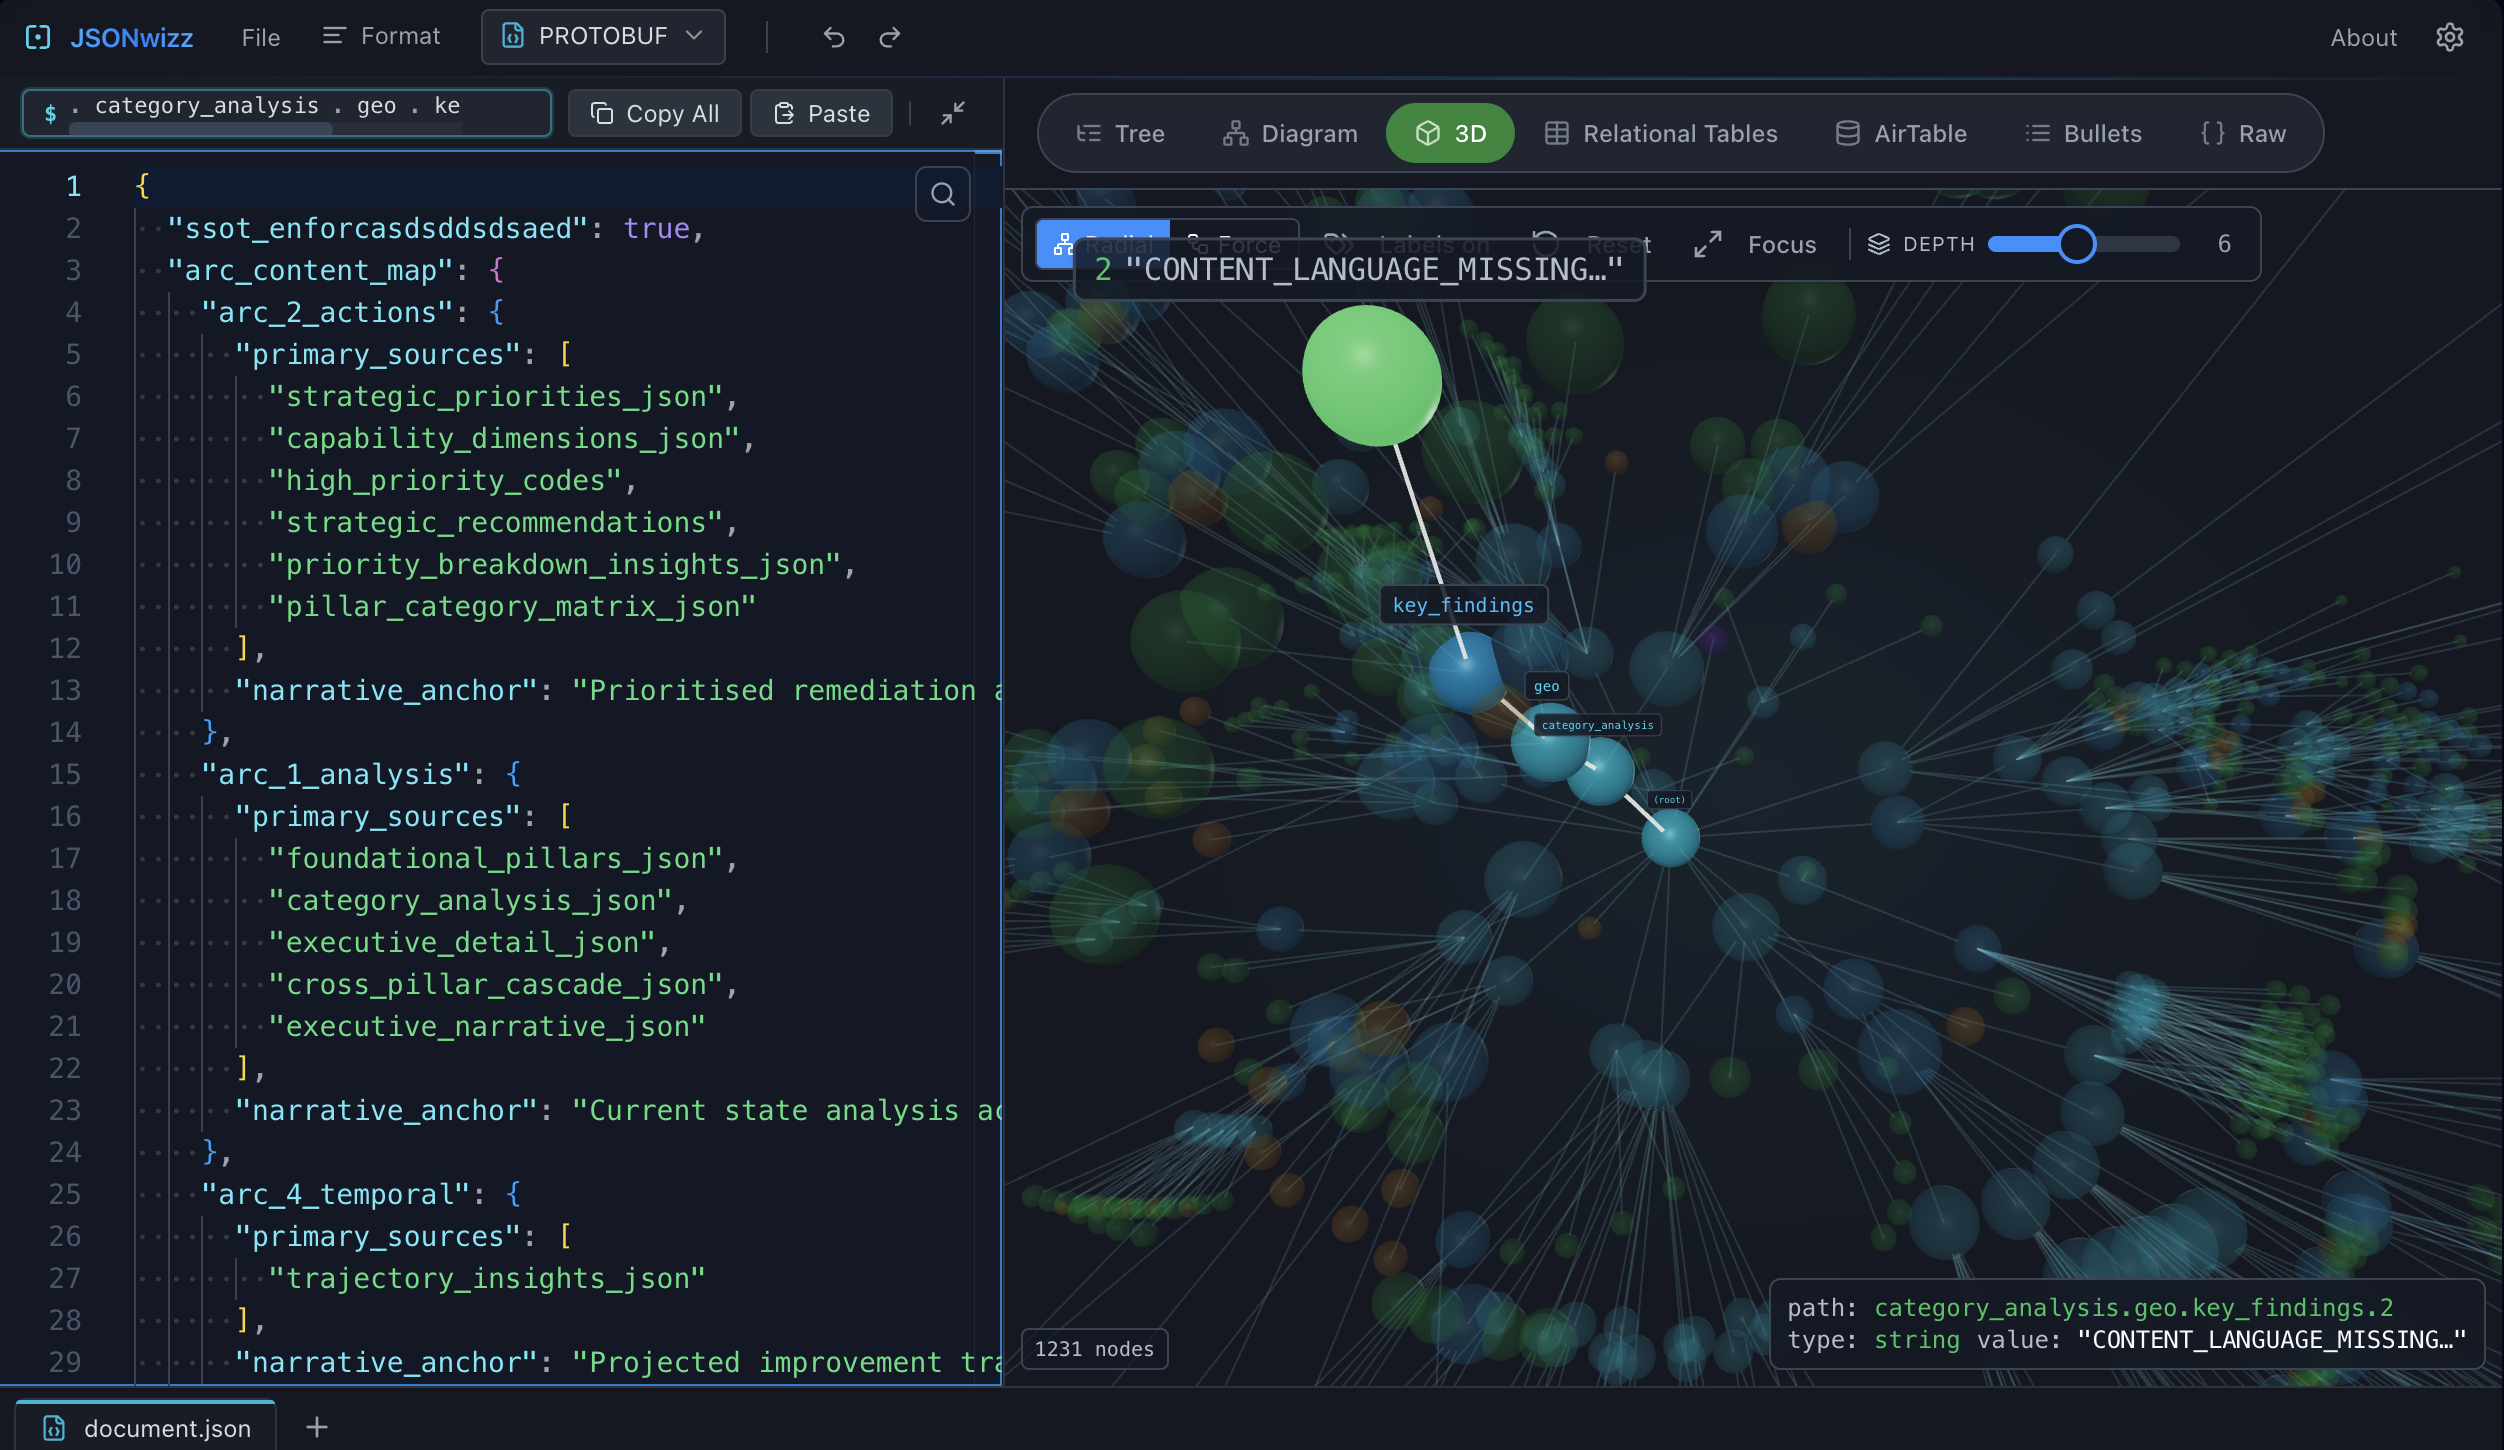Click the category_analysis node label
The image size is (2504, 1450).
point(1597,725)
